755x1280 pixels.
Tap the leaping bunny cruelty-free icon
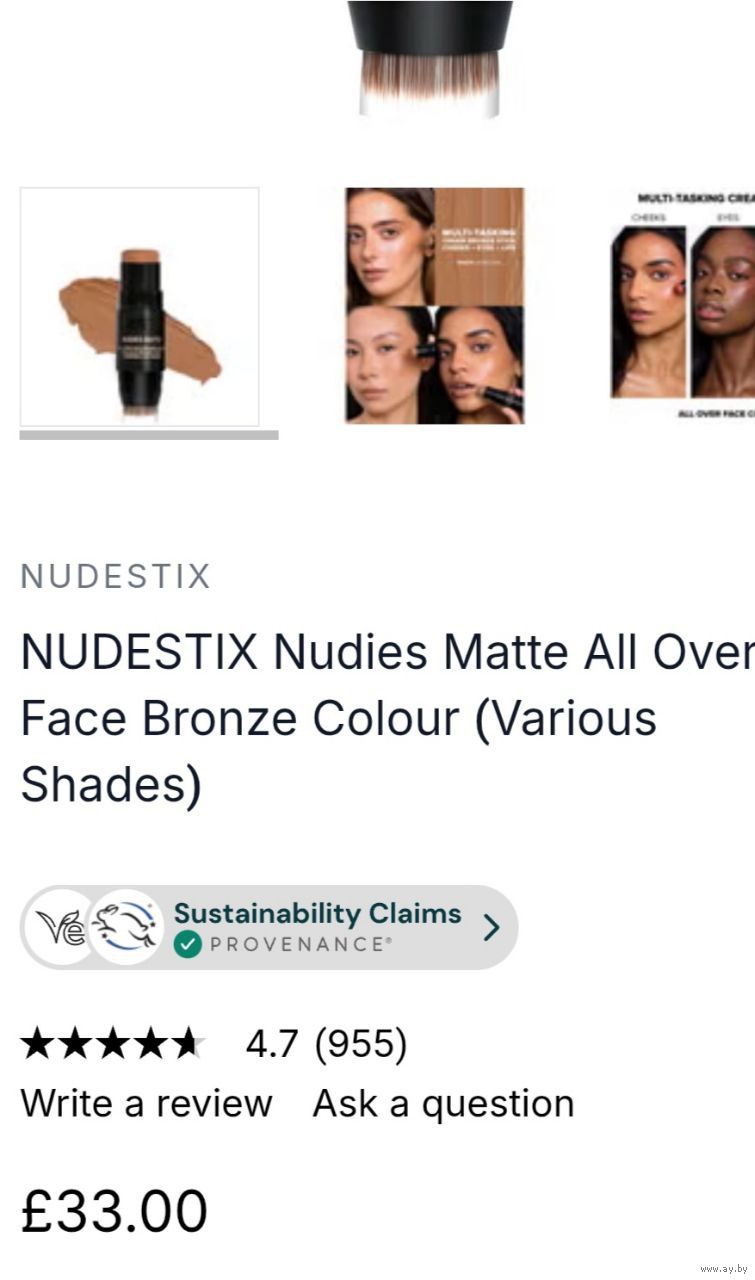(x=125, y=927)
